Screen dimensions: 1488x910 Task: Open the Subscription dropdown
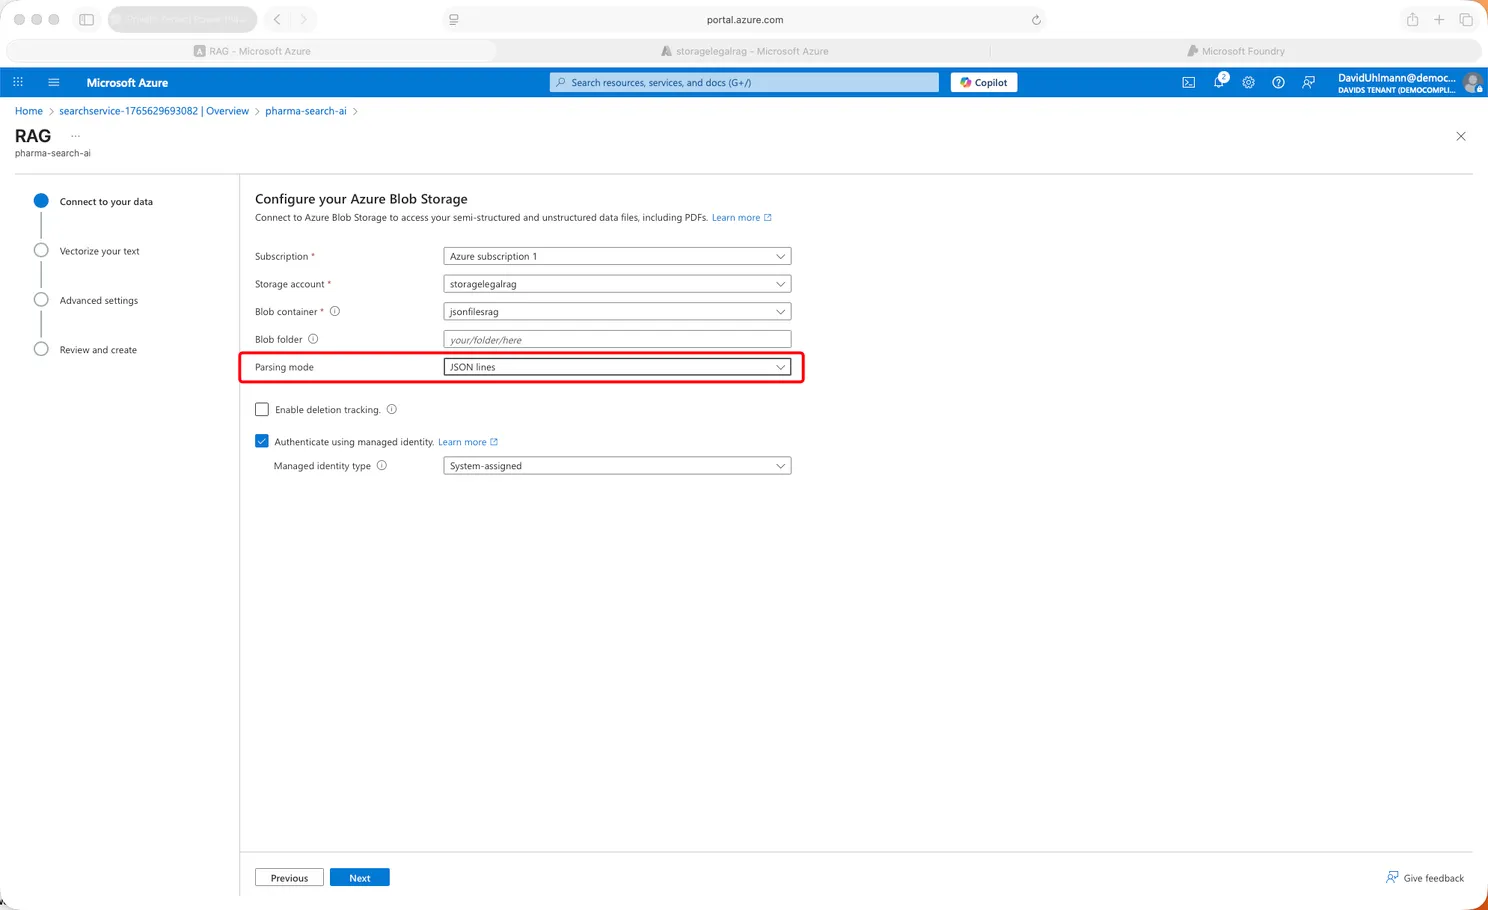[617, 256]
